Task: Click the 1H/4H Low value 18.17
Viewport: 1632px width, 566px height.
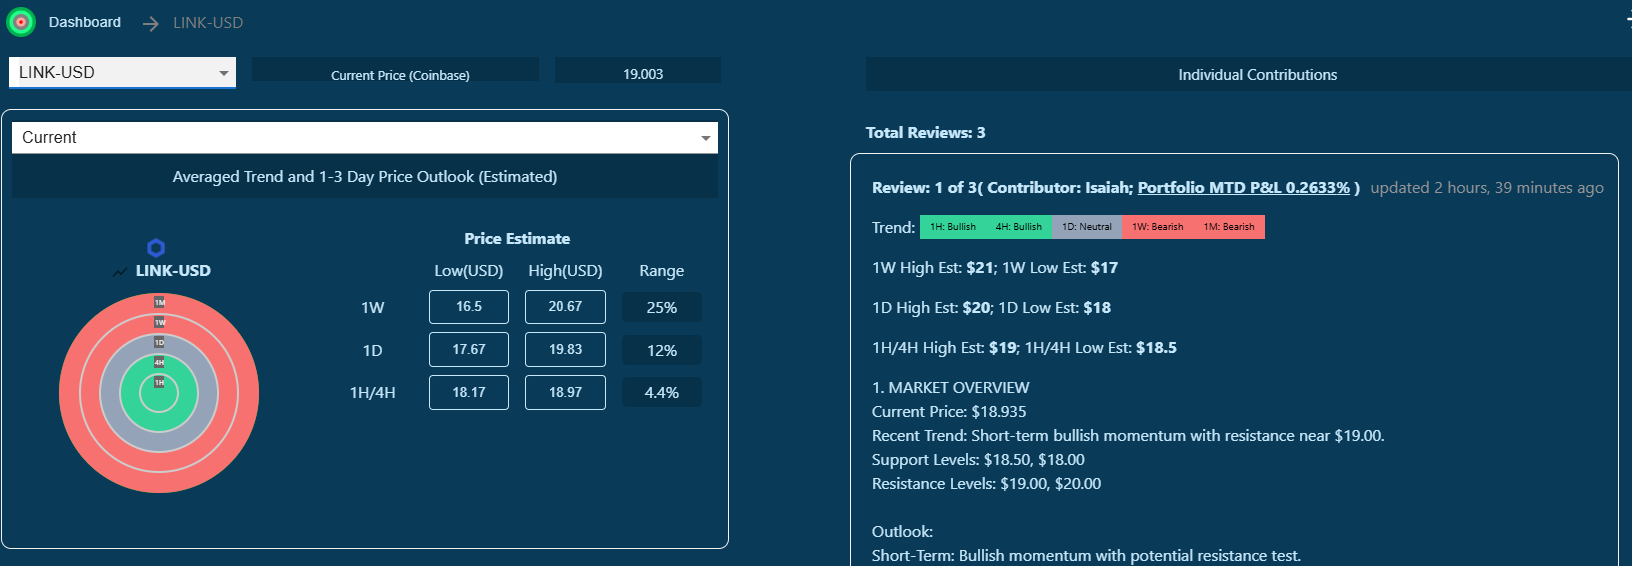Action: 469,393
